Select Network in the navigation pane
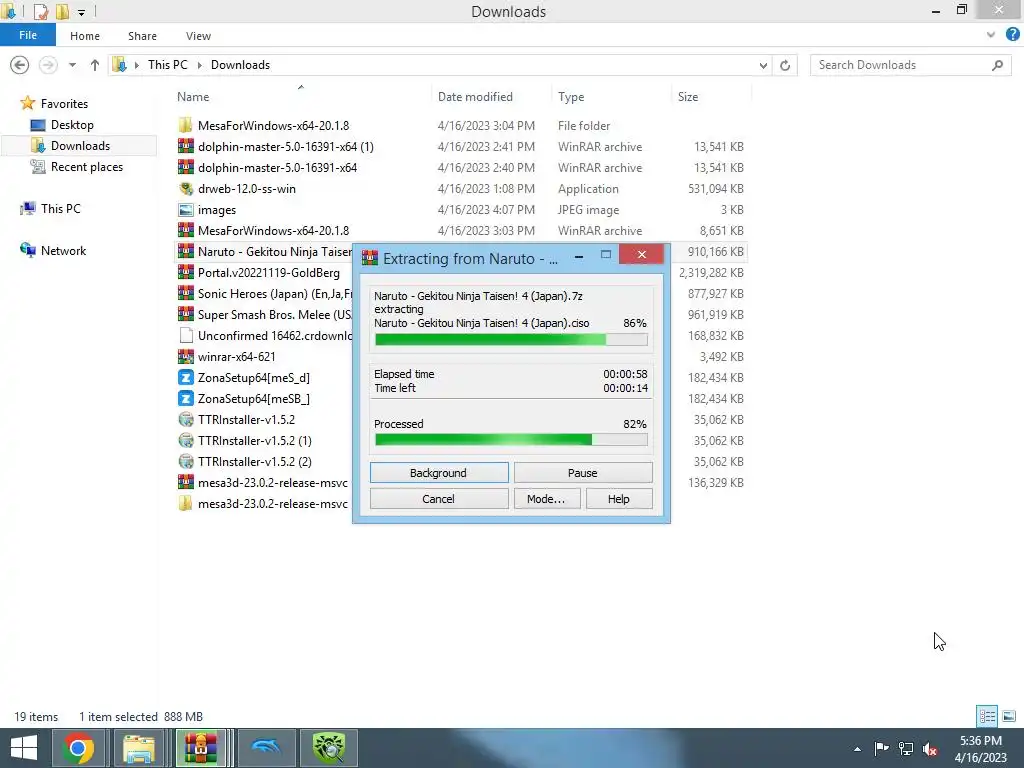 (x=63, y=251)
